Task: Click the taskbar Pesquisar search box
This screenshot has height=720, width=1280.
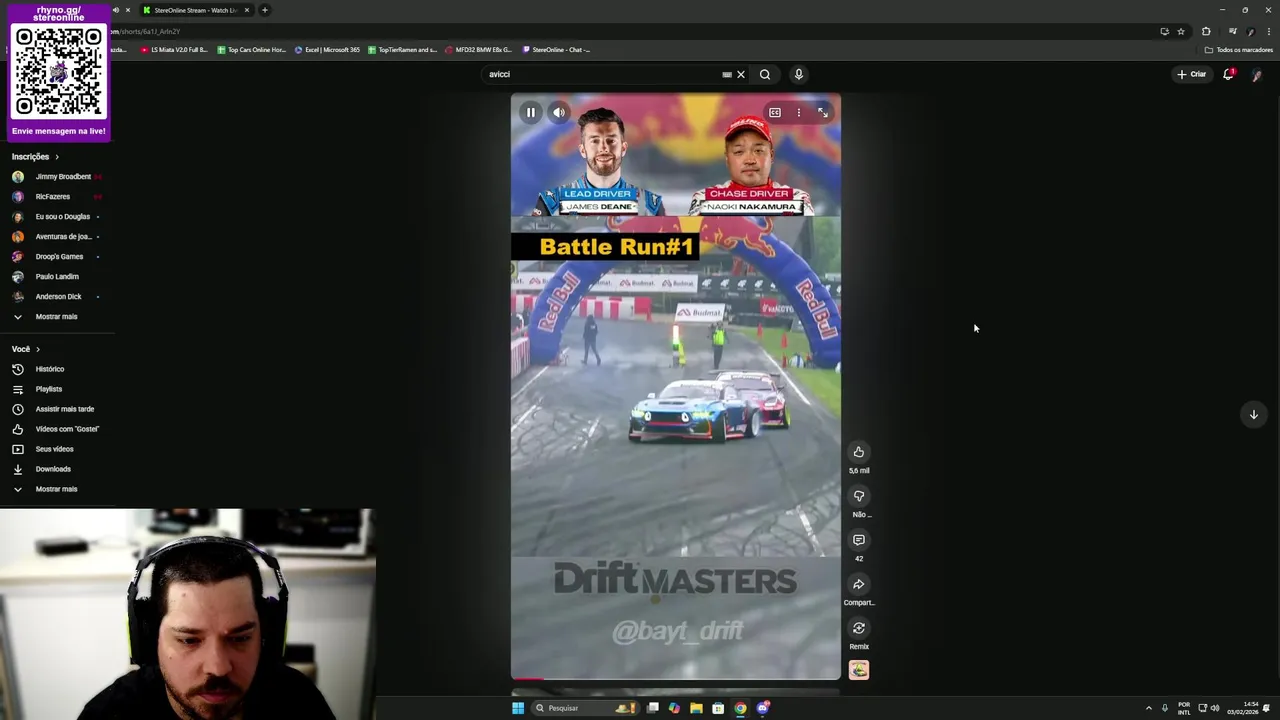Action: [x=587, y=708]
